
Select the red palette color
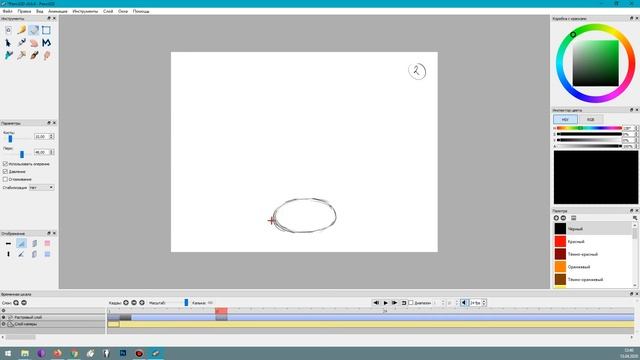point(593,242)
